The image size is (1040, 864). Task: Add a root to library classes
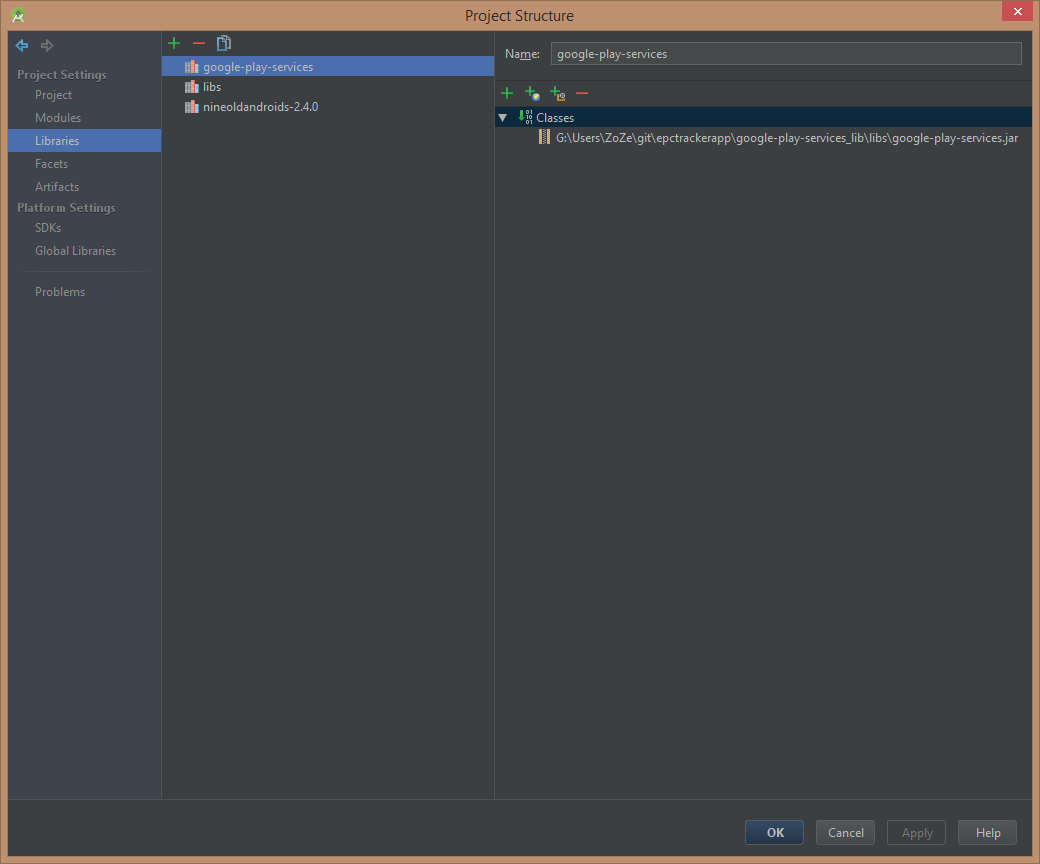(507, 93)
